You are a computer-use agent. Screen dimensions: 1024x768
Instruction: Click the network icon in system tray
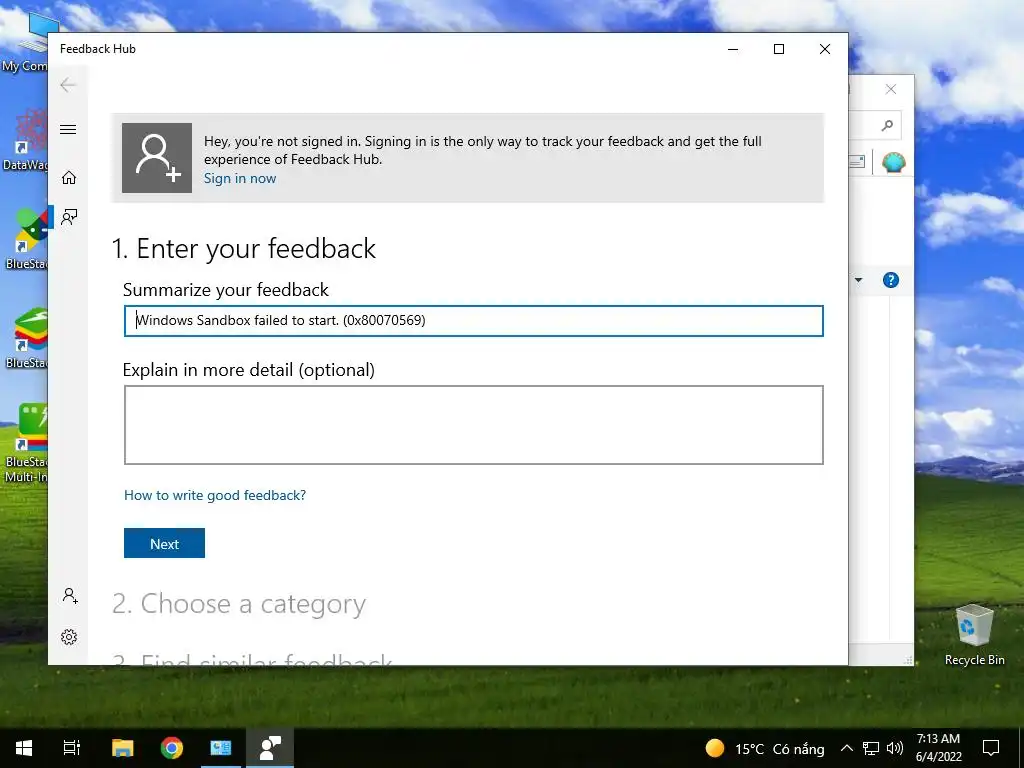pyautogui.click(x=871, y=748)
